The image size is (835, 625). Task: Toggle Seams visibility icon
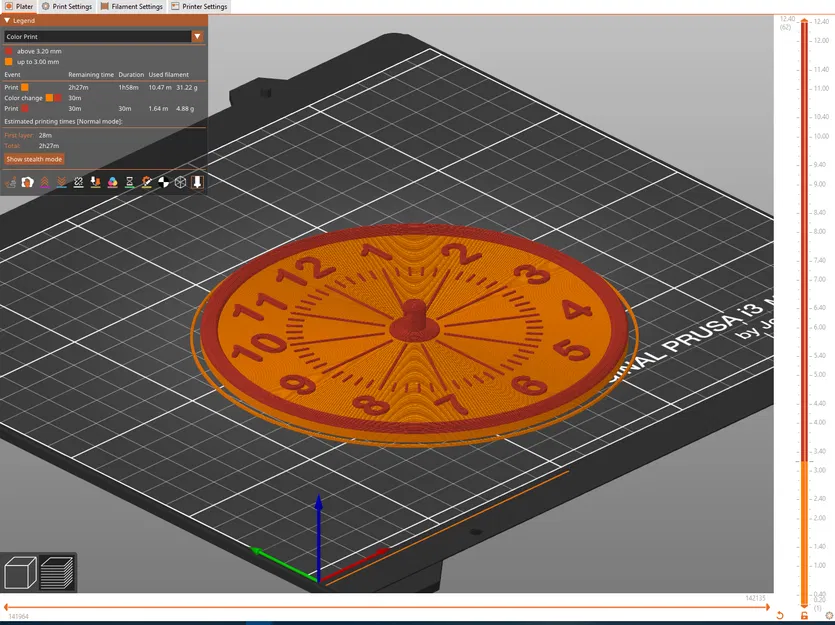coord(79,183)
